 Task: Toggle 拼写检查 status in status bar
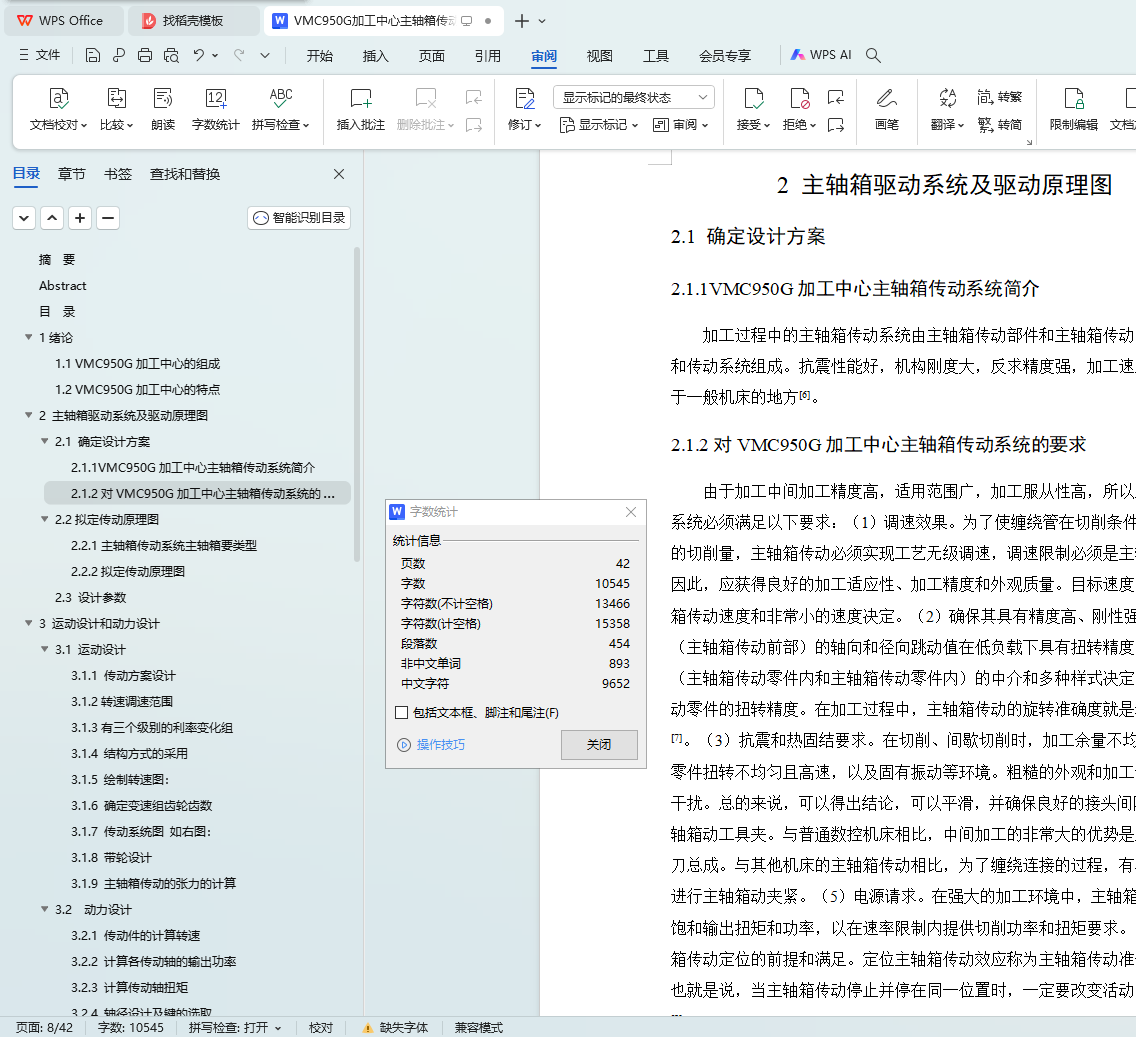pyautogui.click(x=234, y=1027)
